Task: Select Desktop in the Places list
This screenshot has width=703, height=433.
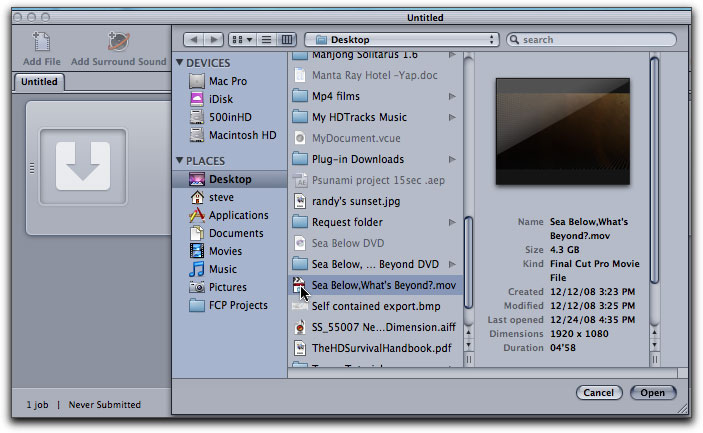Action: tap(230, 179)
